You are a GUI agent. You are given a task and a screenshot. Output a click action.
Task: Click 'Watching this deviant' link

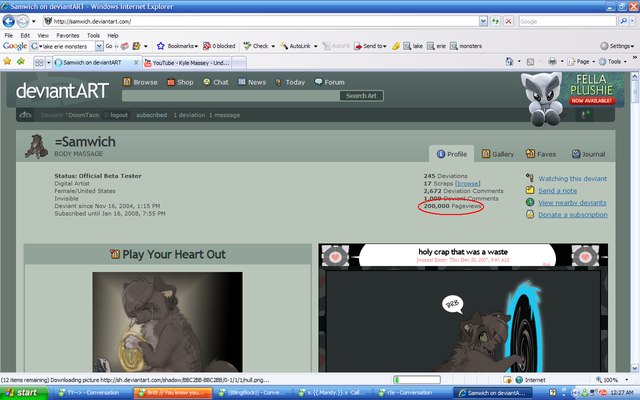pos(572,178)
